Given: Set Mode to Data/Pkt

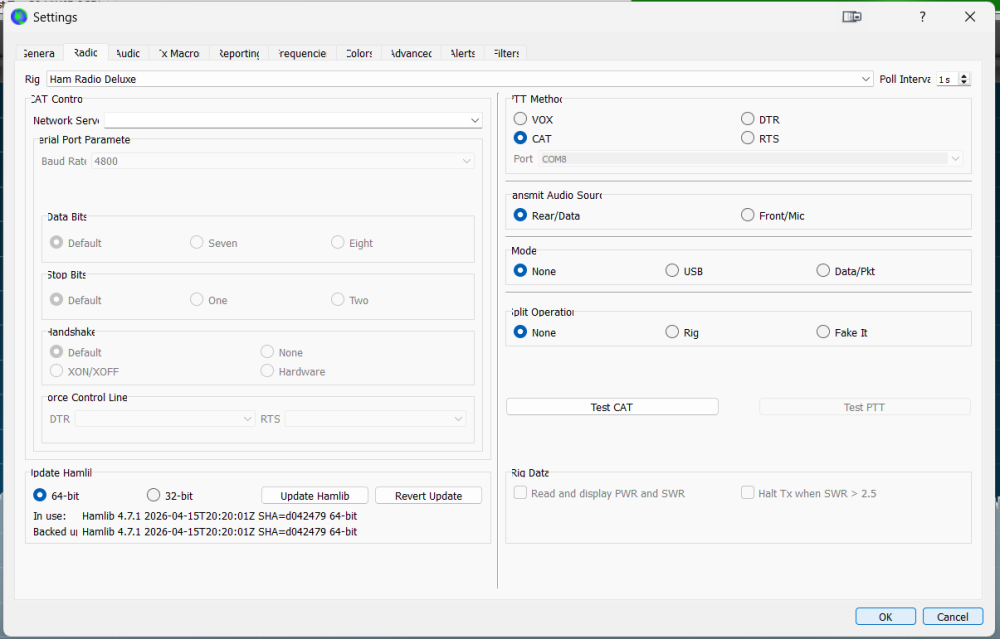Looking at the screenshot, I should pos(846,271).
